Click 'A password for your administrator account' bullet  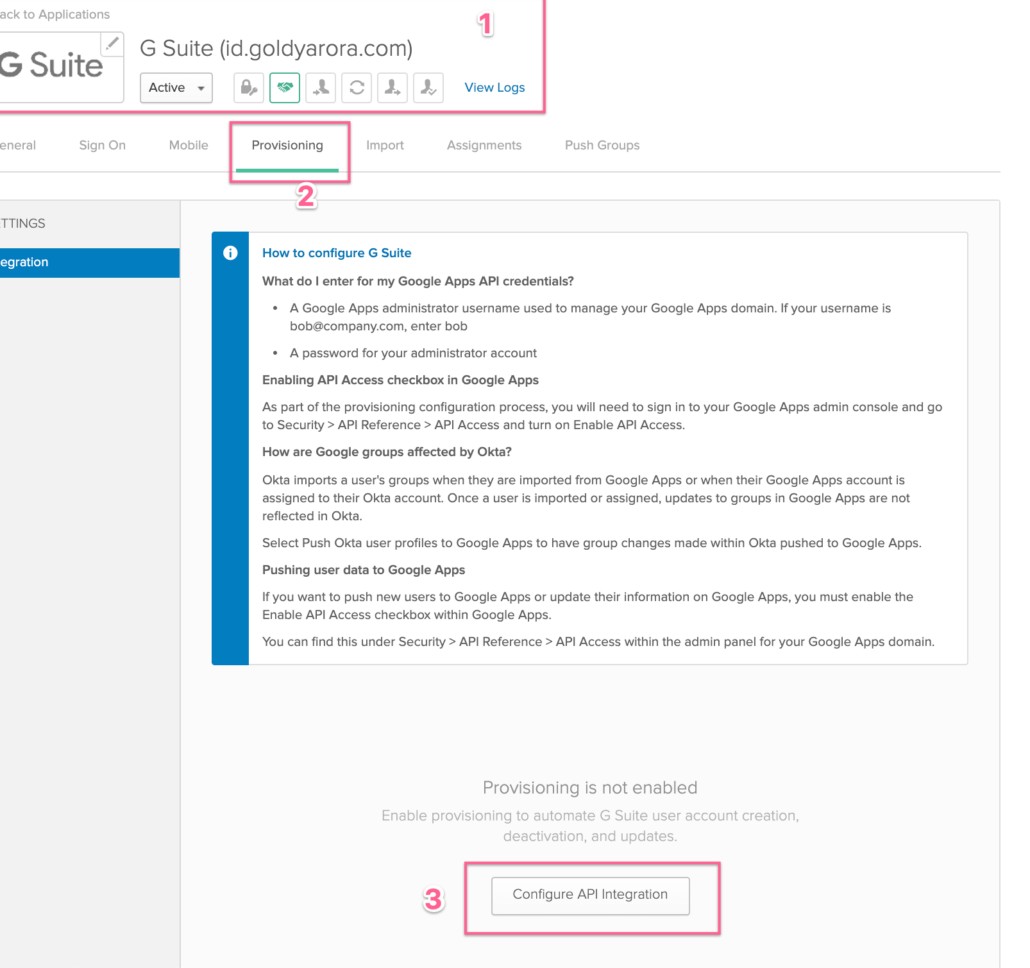point(413,353)
